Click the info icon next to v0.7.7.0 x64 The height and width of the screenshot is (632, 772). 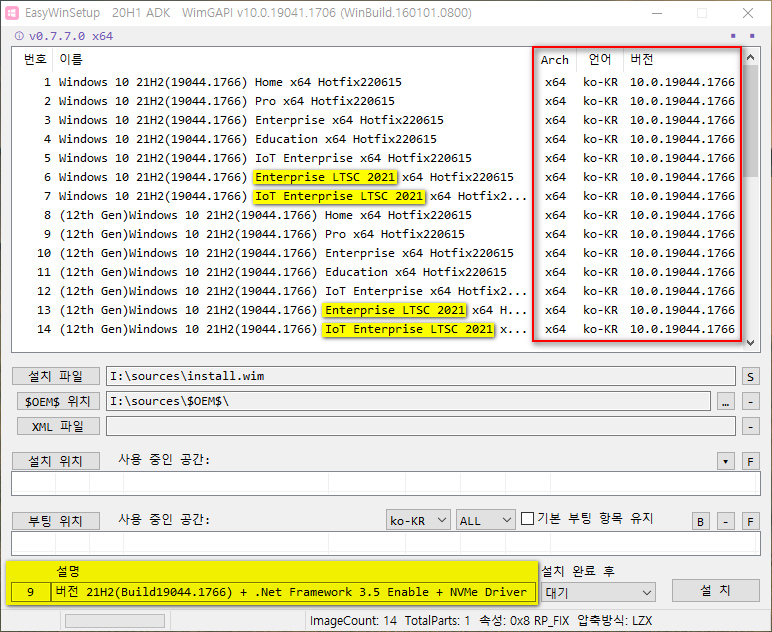(19, 36)
